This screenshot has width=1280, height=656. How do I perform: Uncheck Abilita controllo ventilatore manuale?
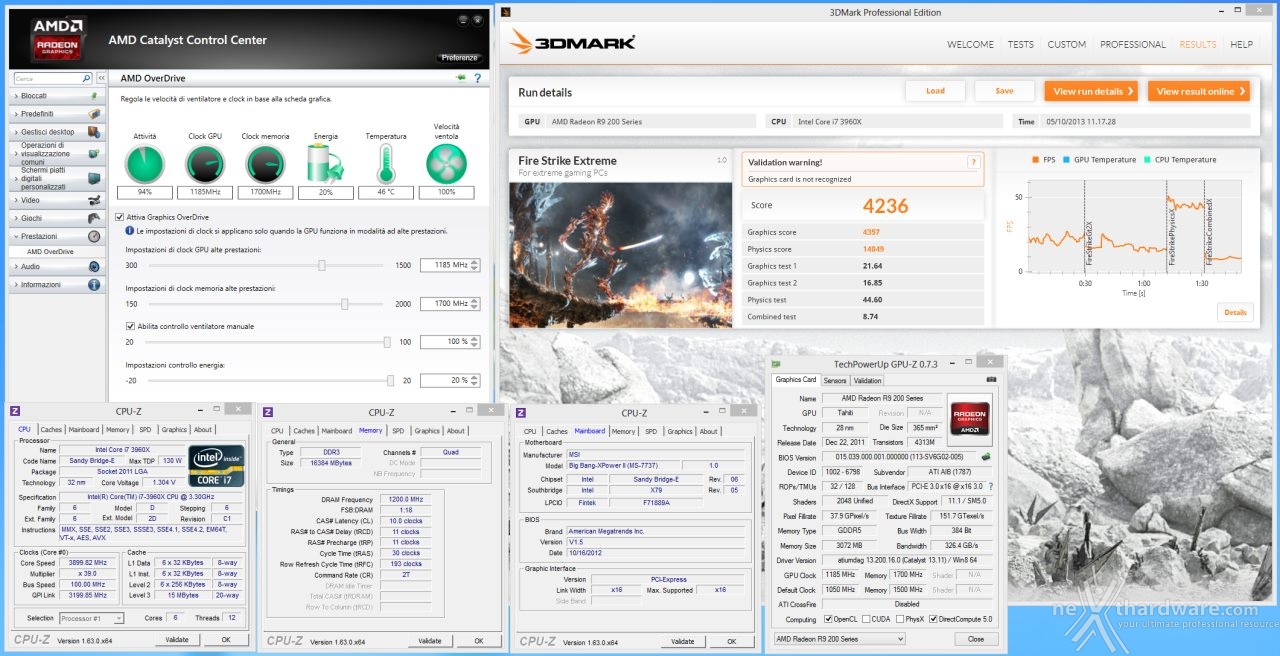click(130, 326)
